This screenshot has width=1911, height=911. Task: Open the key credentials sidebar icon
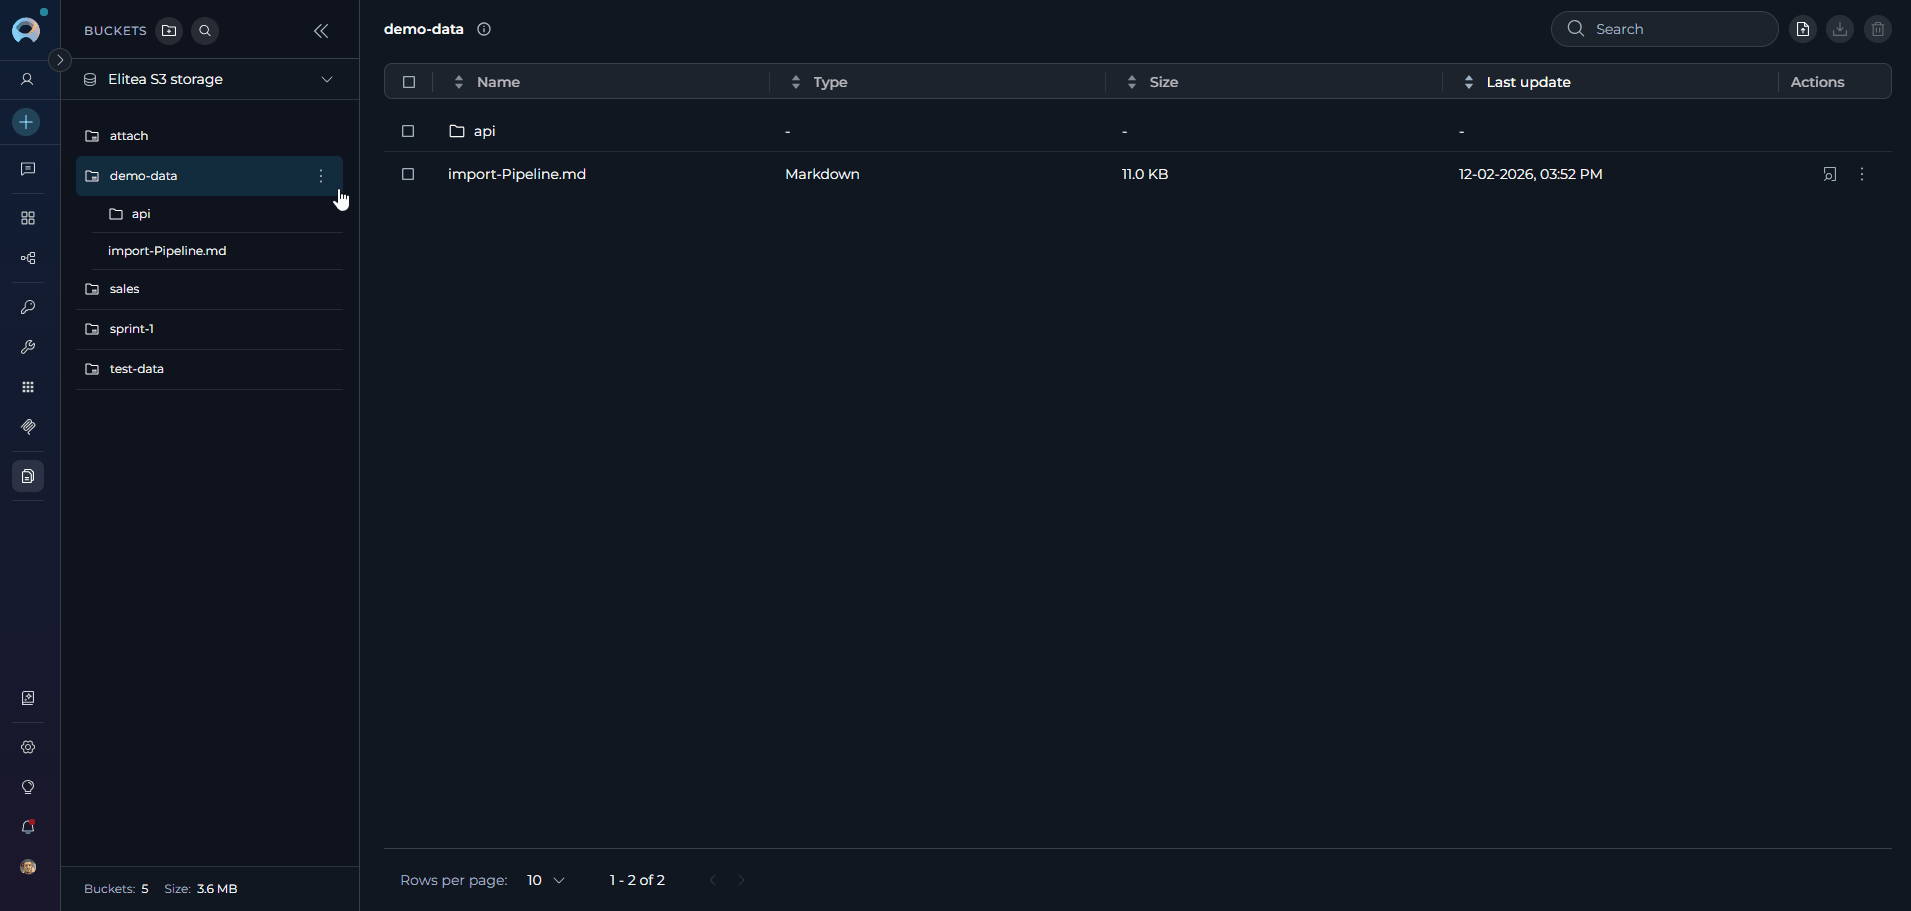click(28, 307)
